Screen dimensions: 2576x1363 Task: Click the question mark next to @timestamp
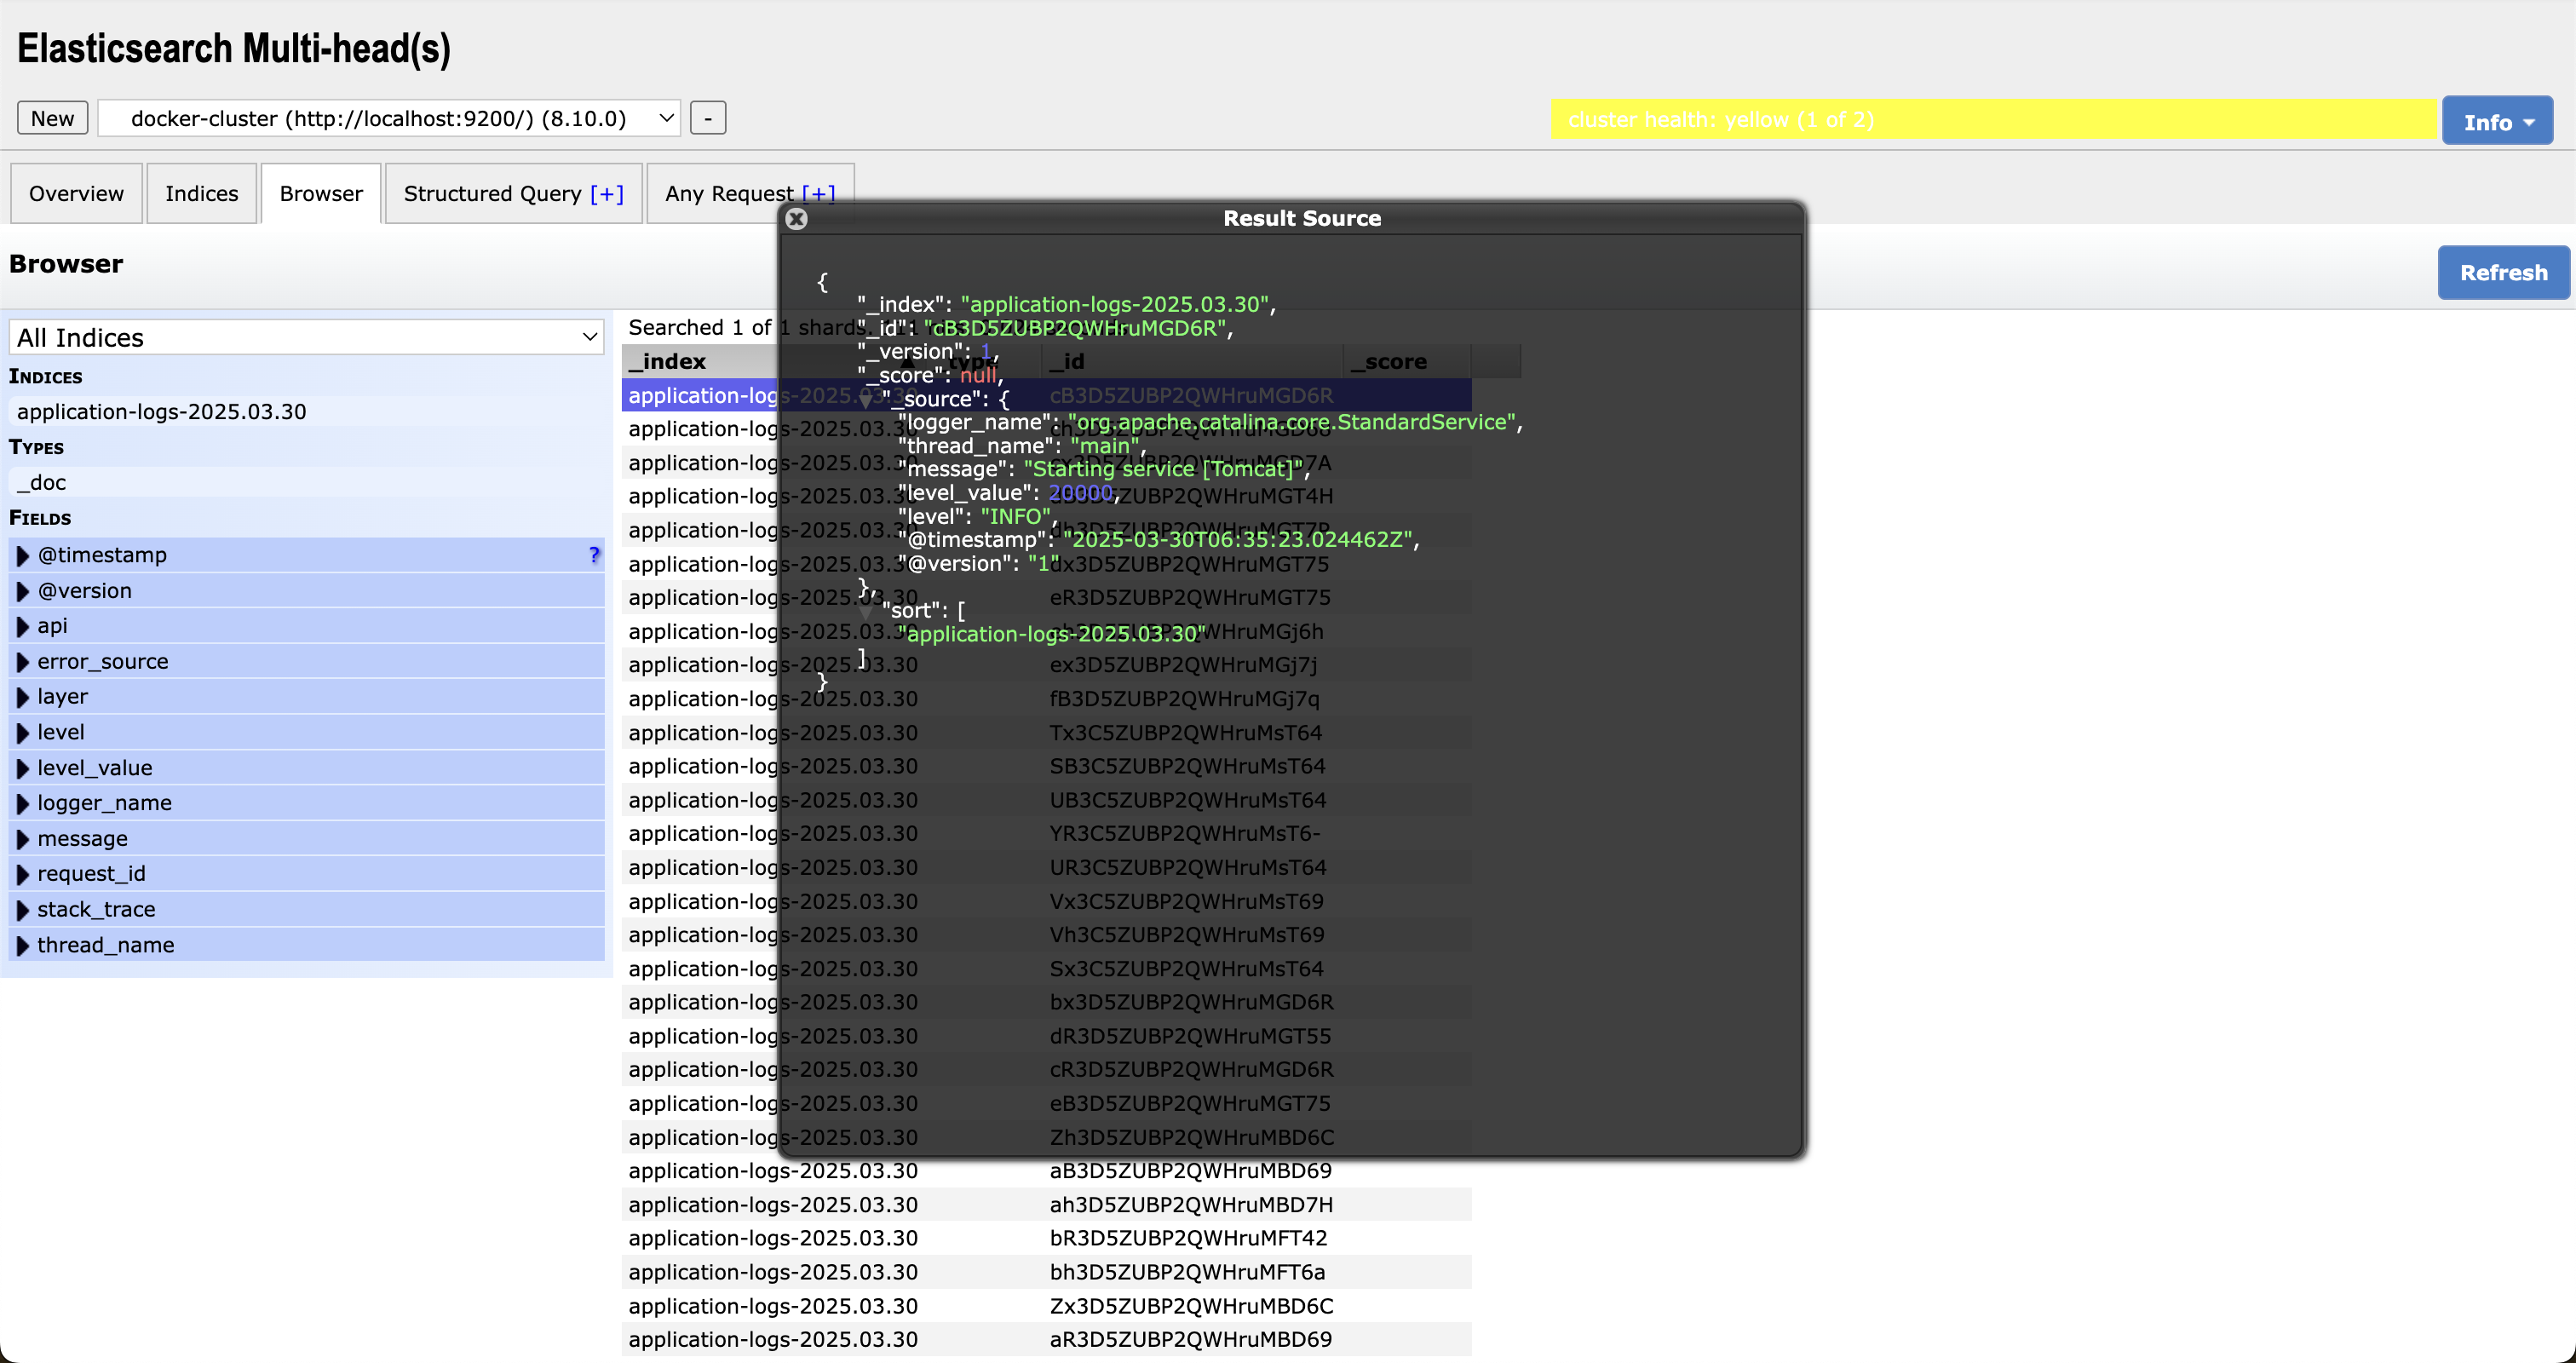pyautogui.click(x=594, y=555)
